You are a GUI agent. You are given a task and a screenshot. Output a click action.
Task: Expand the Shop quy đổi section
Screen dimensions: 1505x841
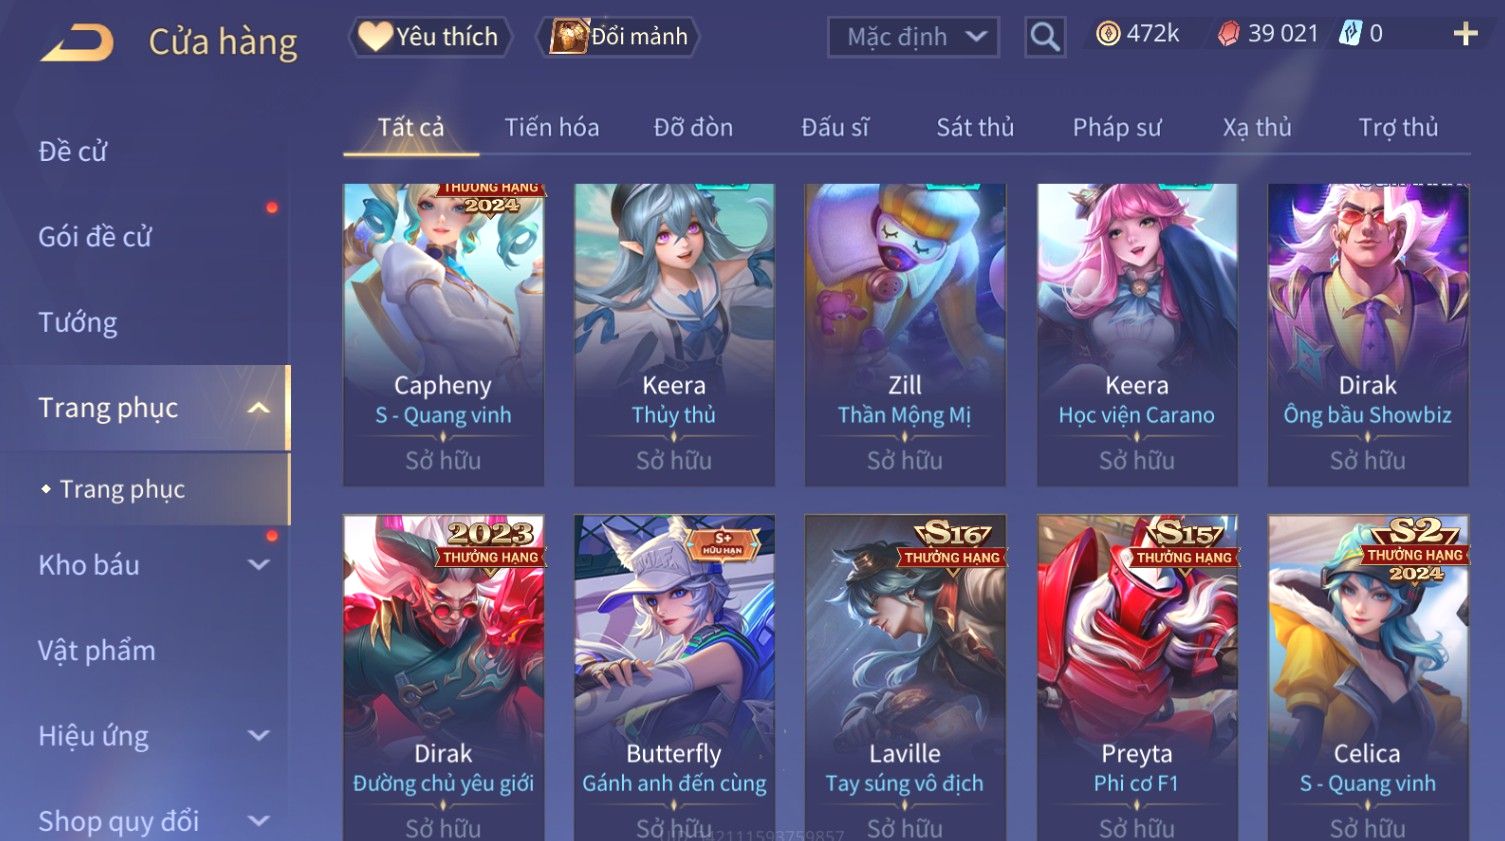pyautogui.click(x=258, y=821)
